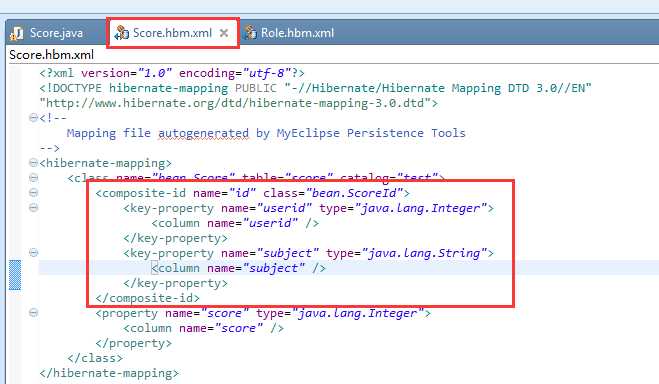659x384 pixels.
Task: Click the closing hibernate-mapping tag
Action: [109, 373]
